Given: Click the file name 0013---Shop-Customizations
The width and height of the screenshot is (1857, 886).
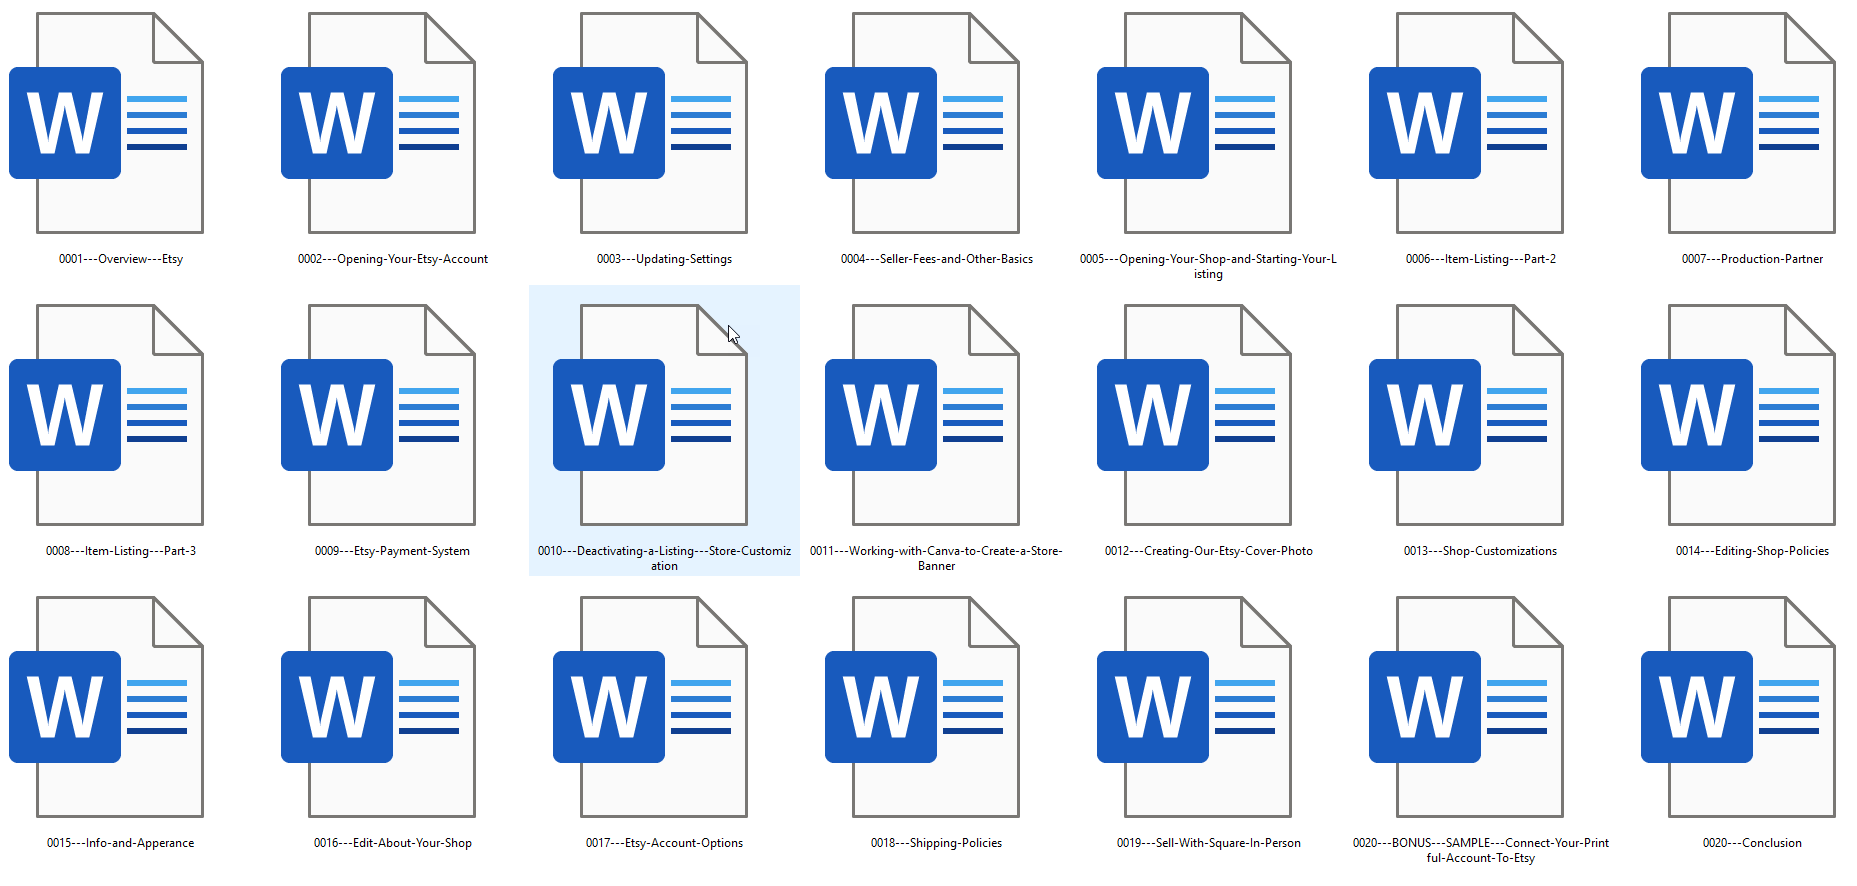Looking at the screenshot, I should point(1481,551).
